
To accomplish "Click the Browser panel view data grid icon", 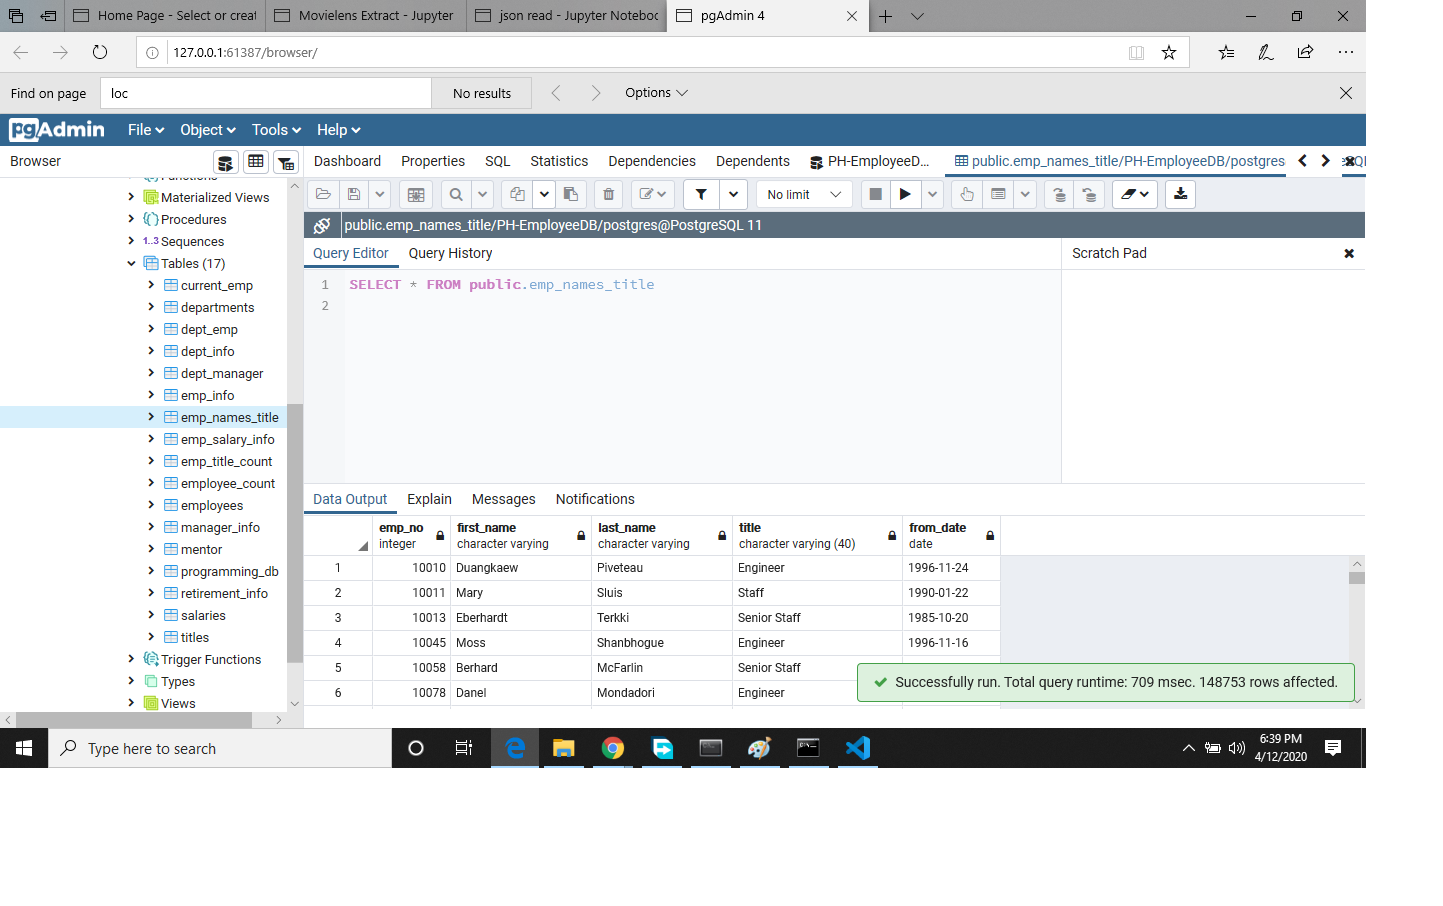I will (x=256, y=162).
